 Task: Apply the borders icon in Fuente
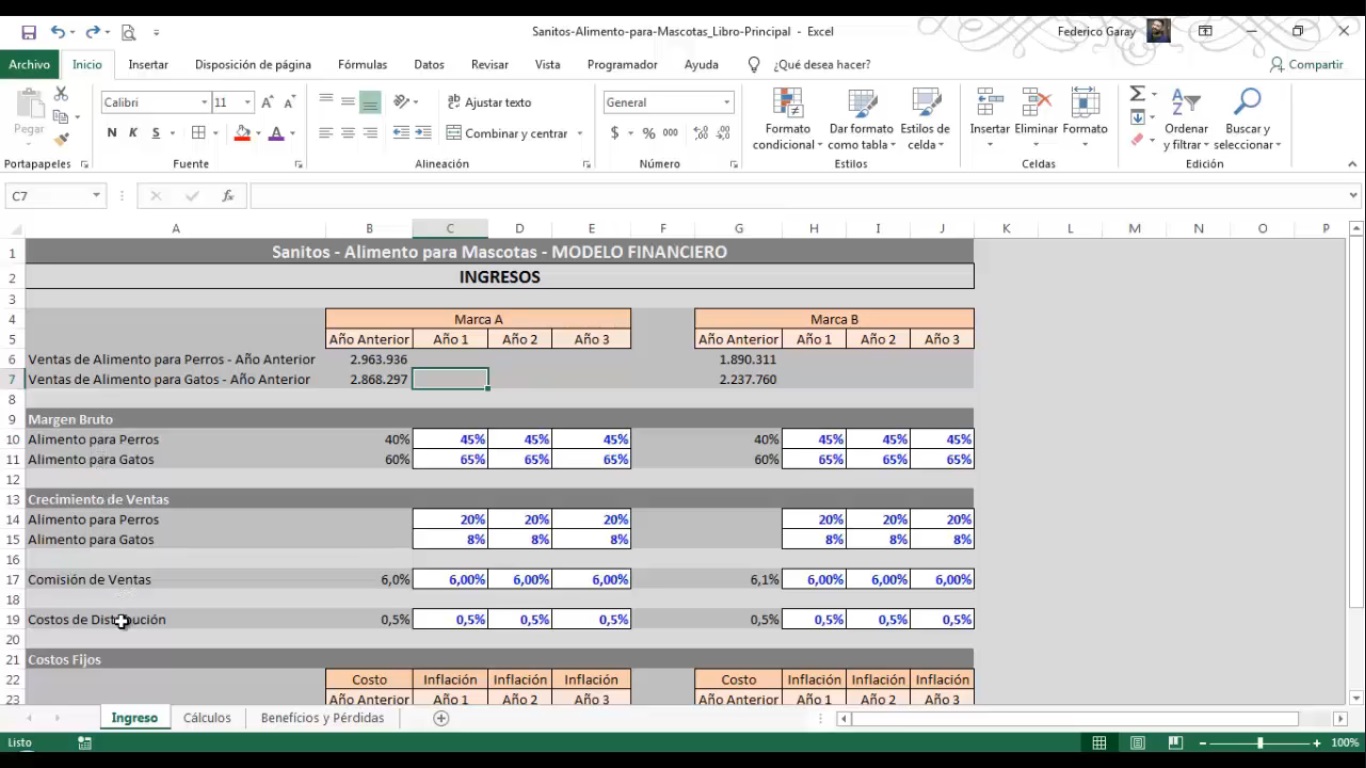pyautogui.click(x=198, y=133)
